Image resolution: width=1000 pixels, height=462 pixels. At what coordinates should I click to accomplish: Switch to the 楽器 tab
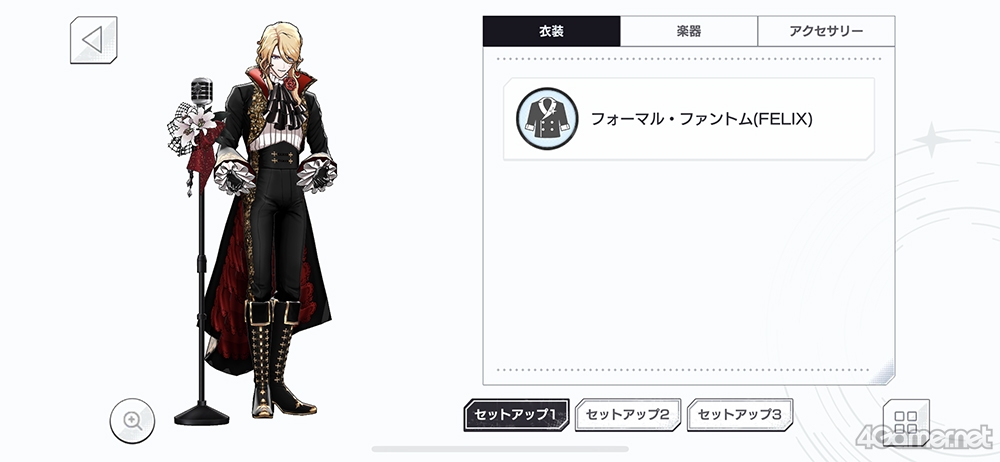[689, 31]
